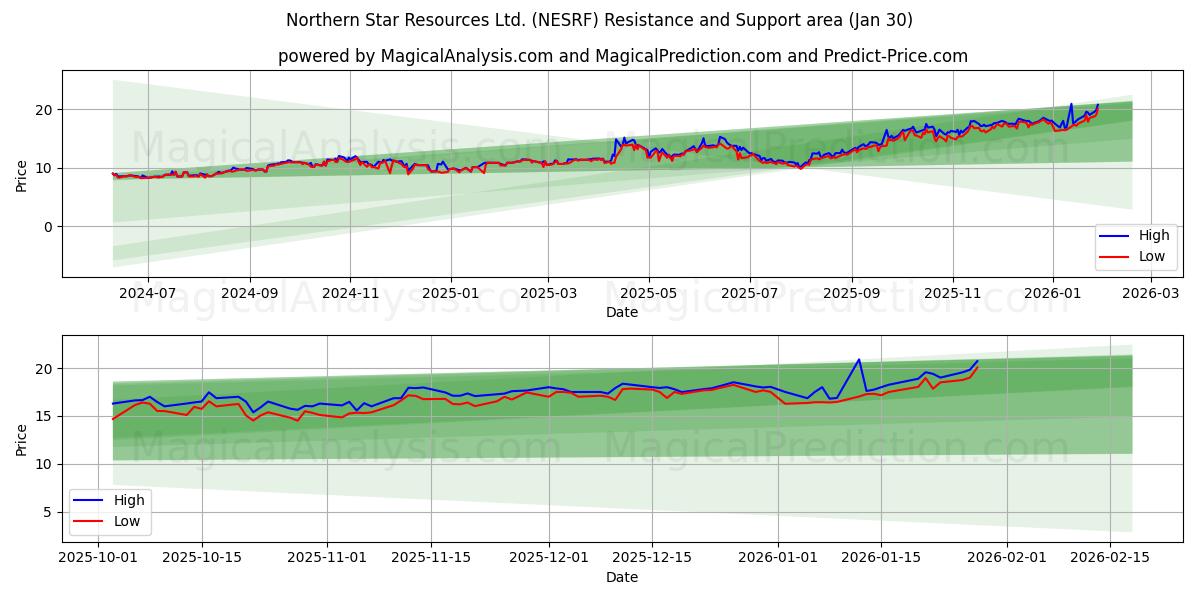Click the 2024-09 tick label
The image size is (1200, 600).
click(x=249, y=293)
